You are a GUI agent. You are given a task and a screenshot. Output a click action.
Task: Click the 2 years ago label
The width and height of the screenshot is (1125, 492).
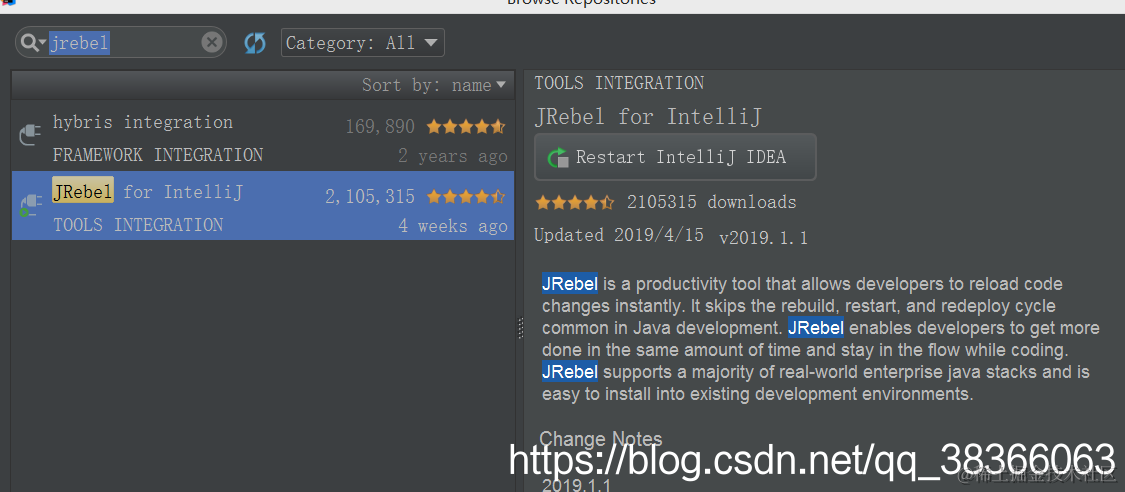click(x=453, y=156)
